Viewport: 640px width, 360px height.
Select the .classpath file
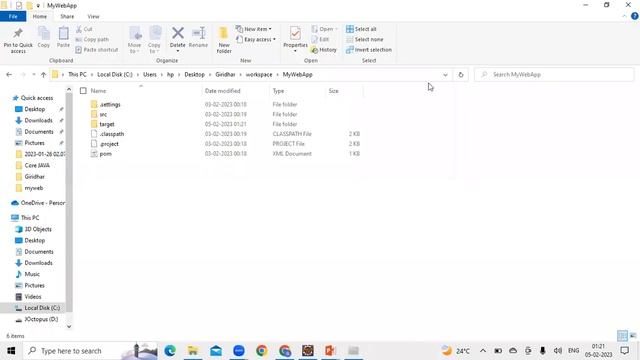pos(111,134)
